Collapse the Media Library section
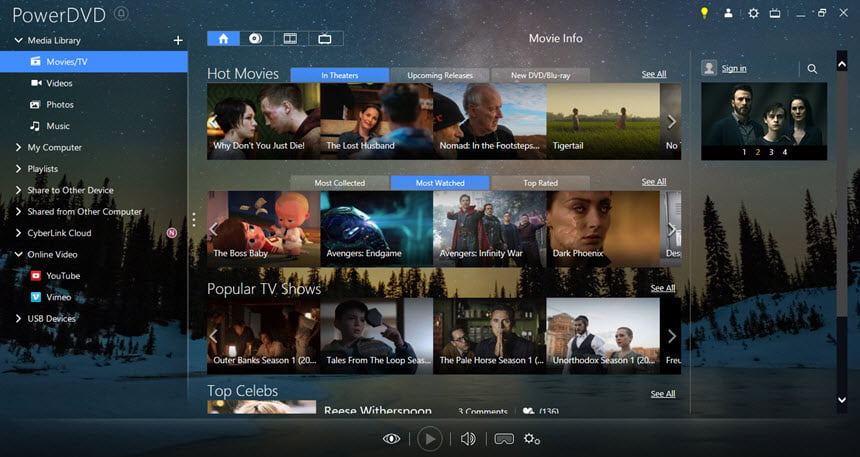Viewport: 860px width, 457px height. (18, 40)
